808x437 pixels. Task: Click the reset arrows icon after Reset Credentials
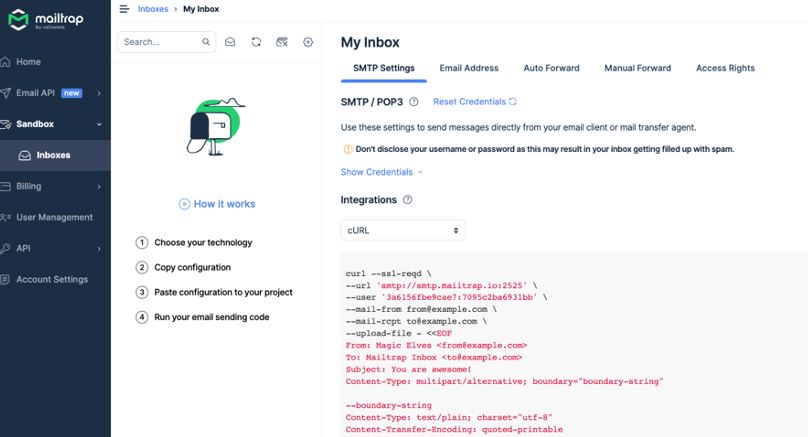click(512, 102)
